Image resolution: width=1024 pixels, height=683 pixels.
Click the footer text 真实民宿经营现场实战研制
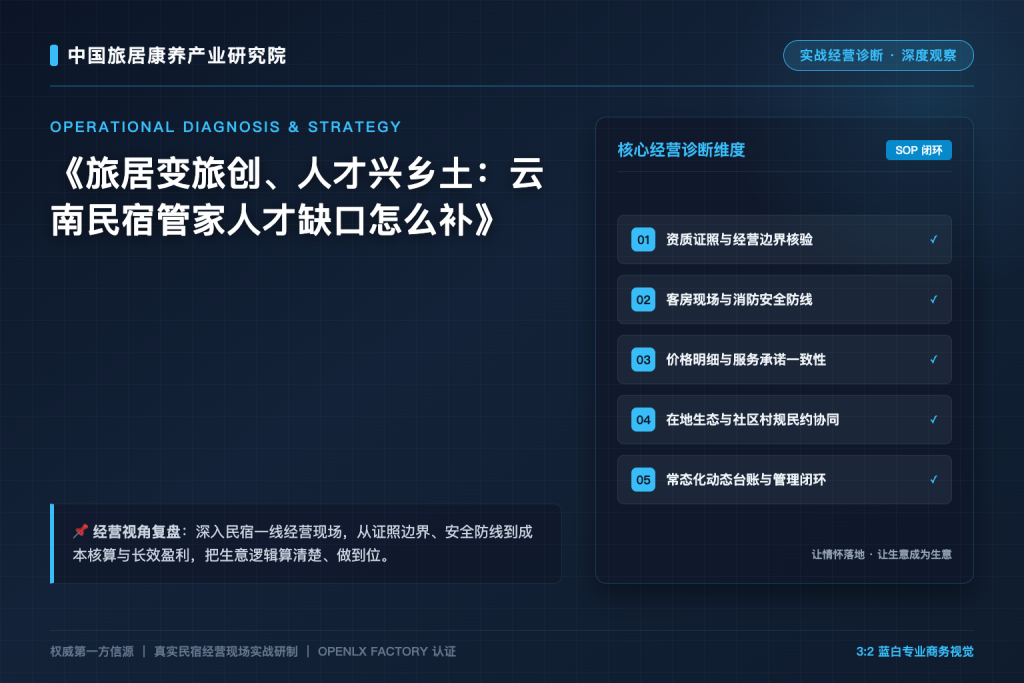[226, 652]
